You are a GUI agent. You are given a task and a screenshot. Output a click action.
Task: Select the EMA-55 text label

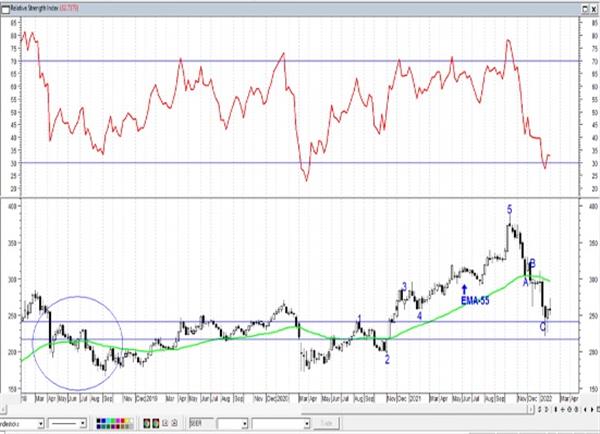pyautogui.click(x=475, y=301)
